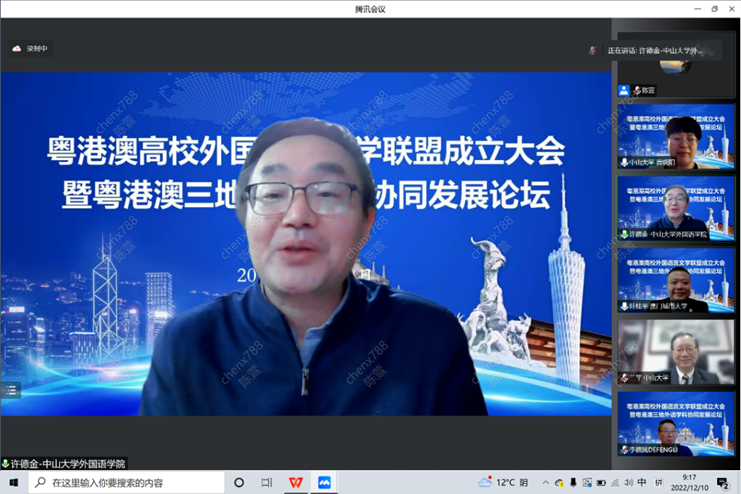The image size is (741, 494).
Task: Open the notification center icon
Action: (x=722, y=483)
